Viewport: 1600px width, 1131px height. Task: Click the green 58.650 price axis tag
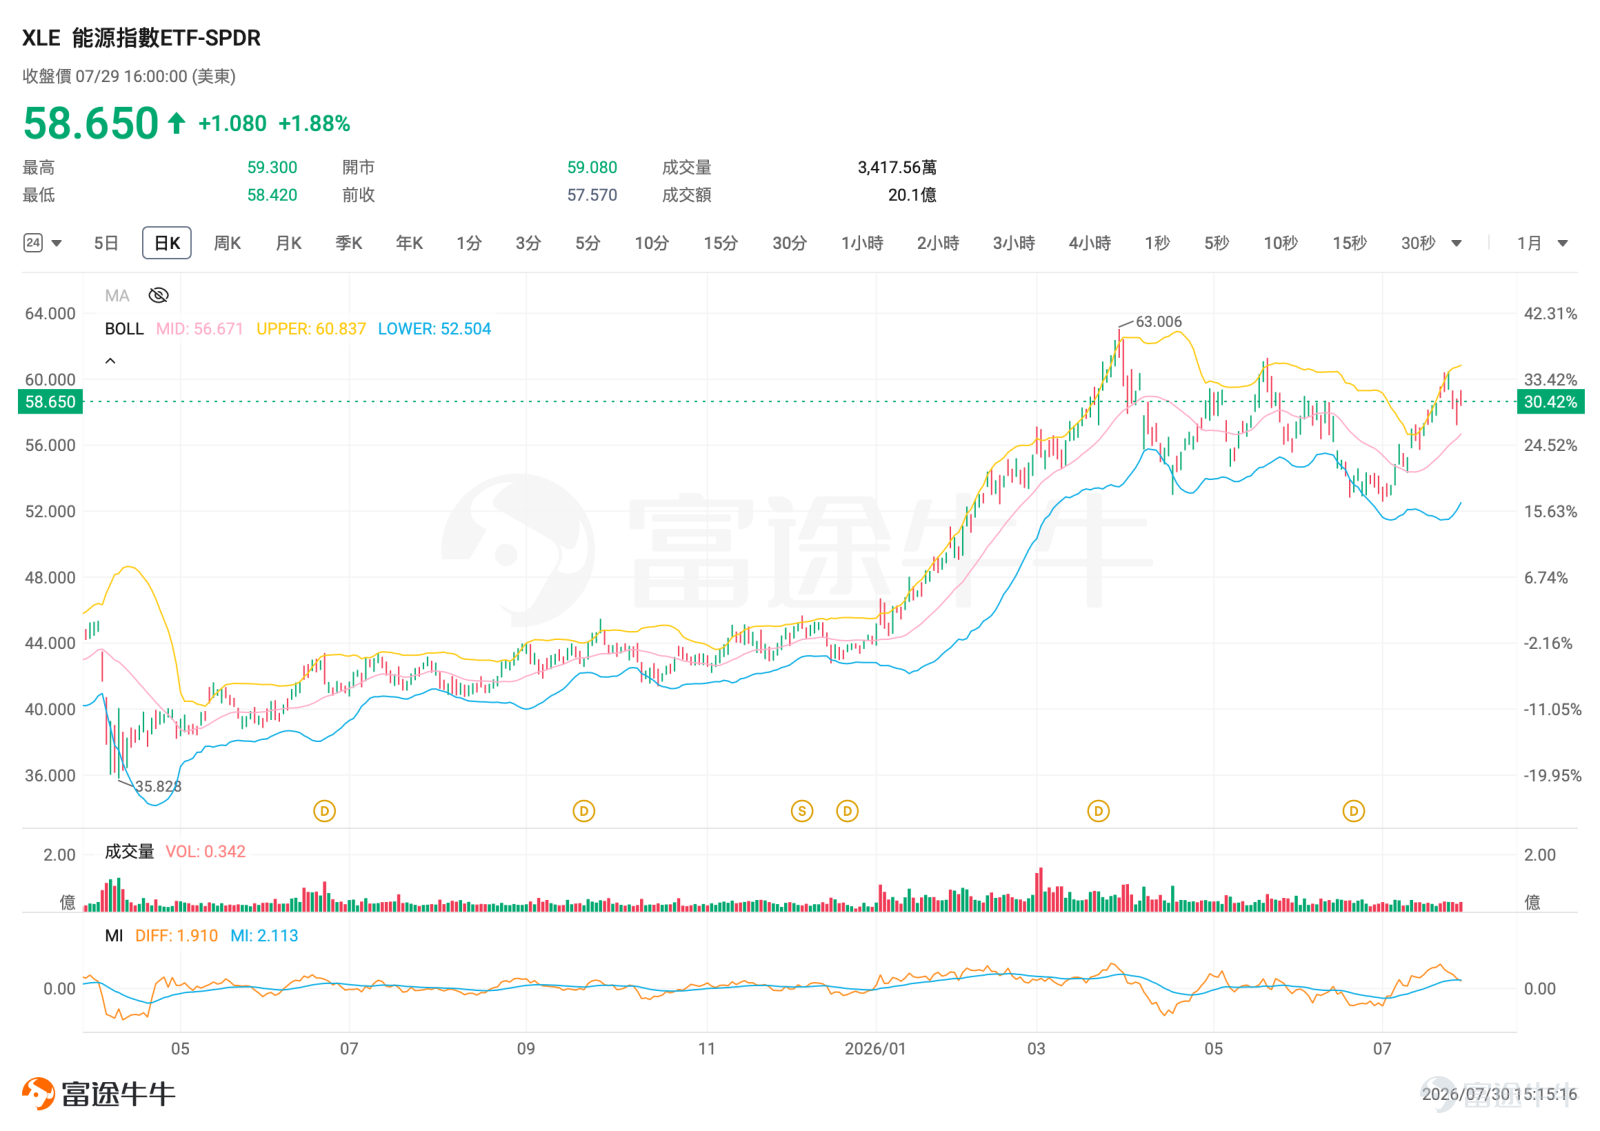point(50,402)
